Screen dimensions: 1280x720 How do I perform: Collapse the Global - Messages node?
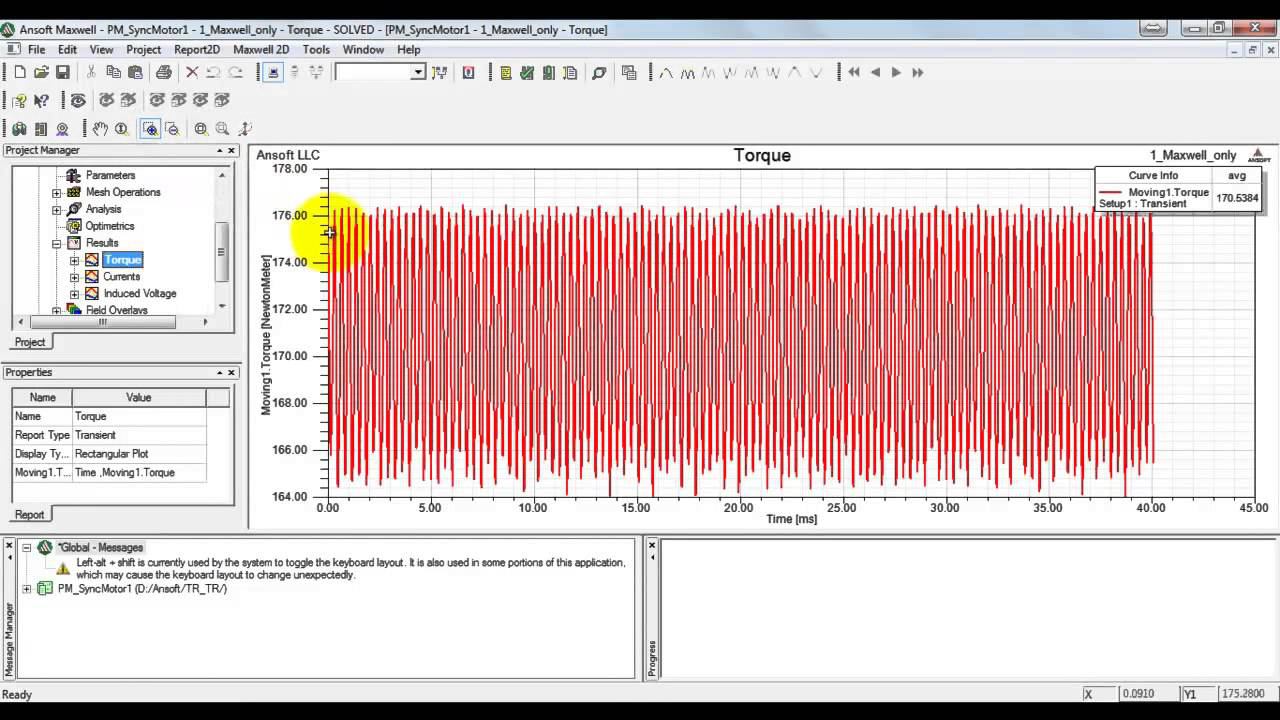click(x=27, y=548)
